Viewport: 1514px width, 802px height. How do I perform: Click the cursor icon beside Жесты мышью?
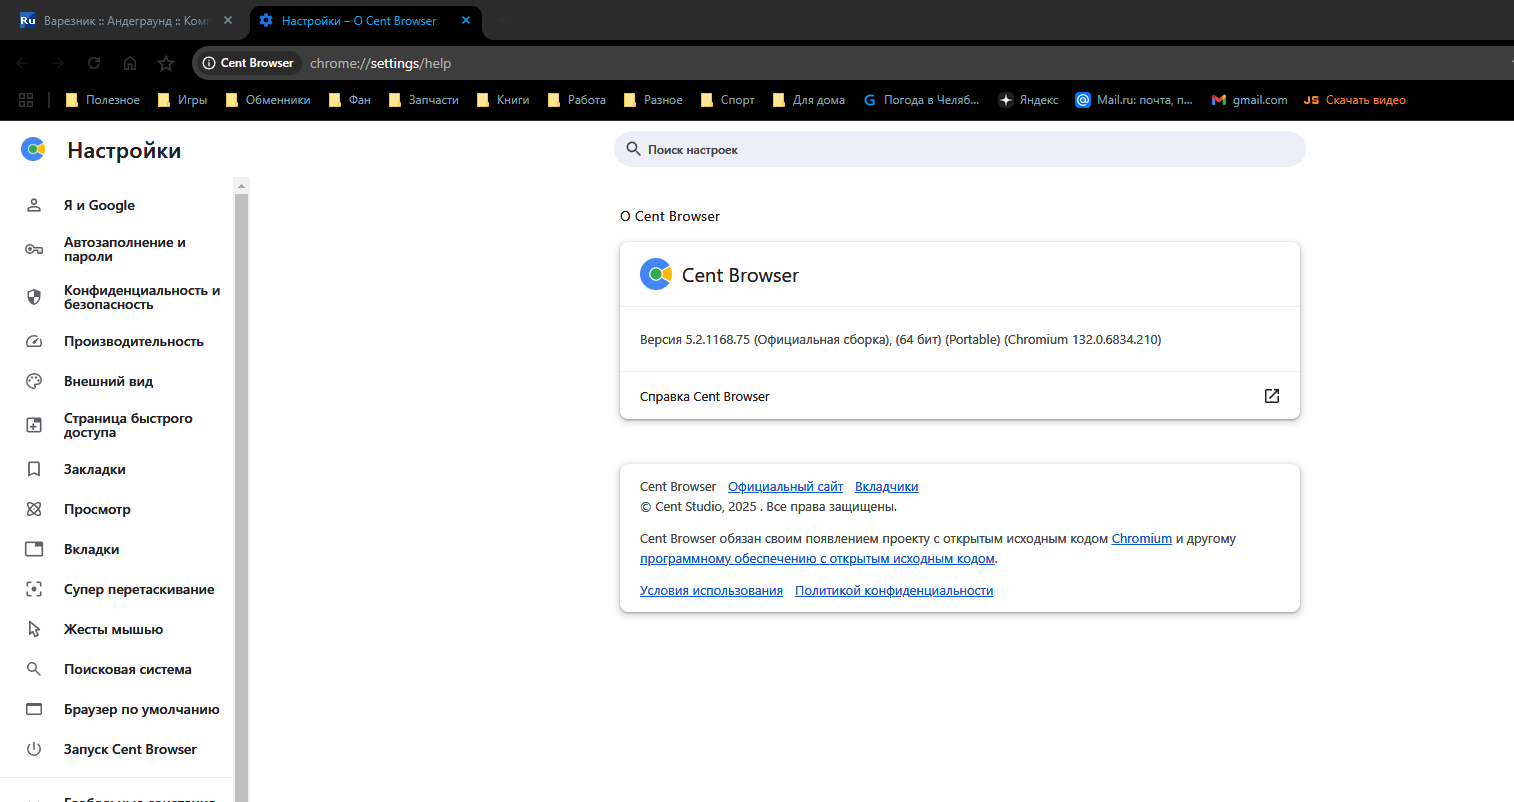tap(34, 629)
